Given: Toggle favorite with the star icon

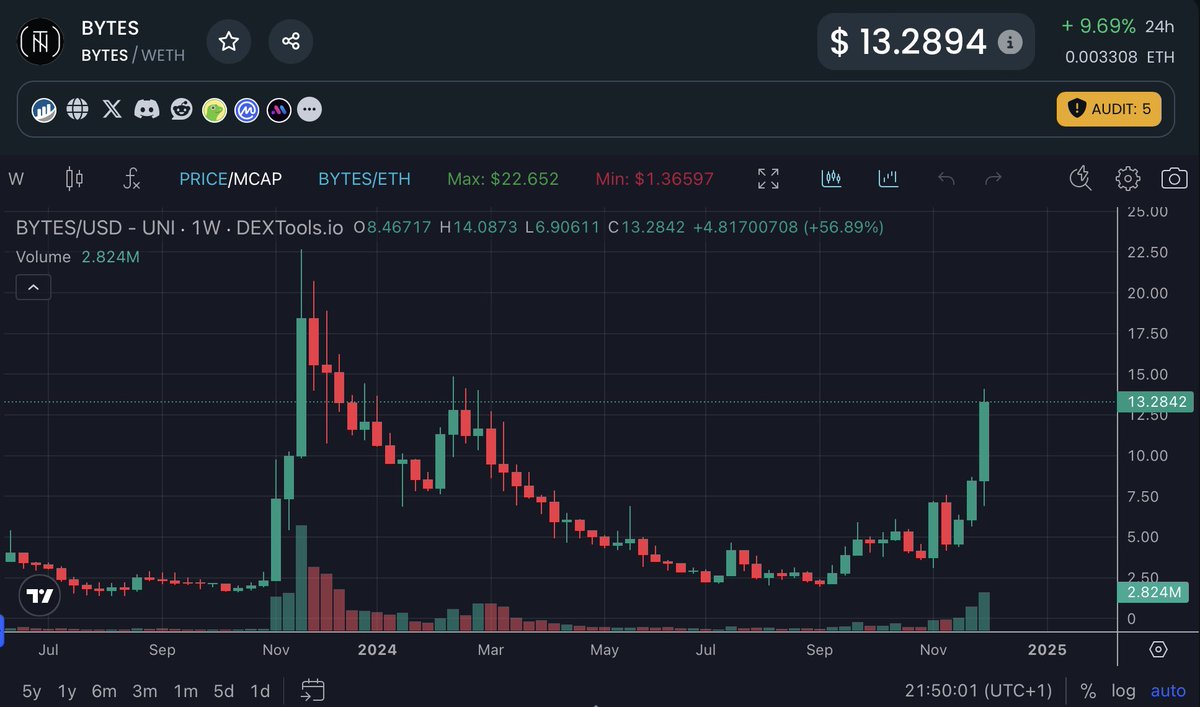Looking at the screenshot, I should click(x=228, y=42).
